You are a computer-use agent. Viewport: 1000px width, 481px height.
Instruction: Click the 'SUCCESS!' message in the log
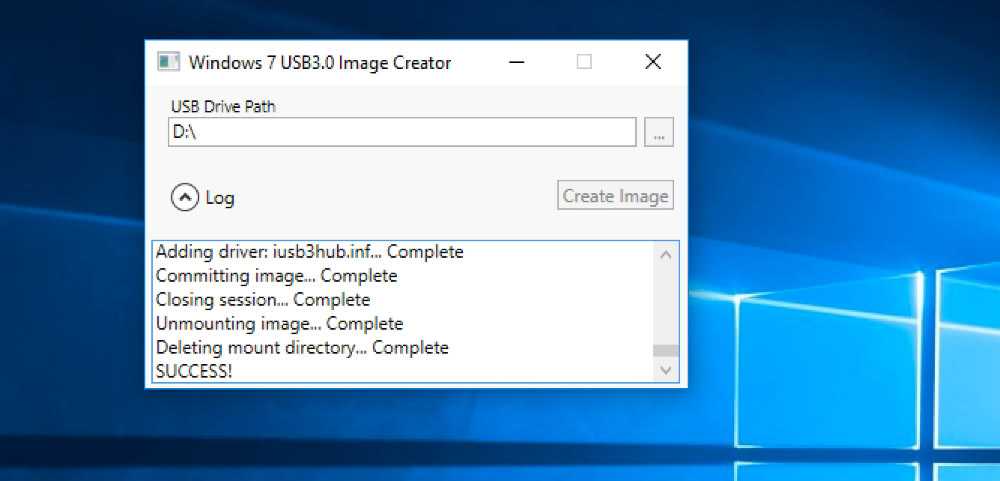coord(194,371)
